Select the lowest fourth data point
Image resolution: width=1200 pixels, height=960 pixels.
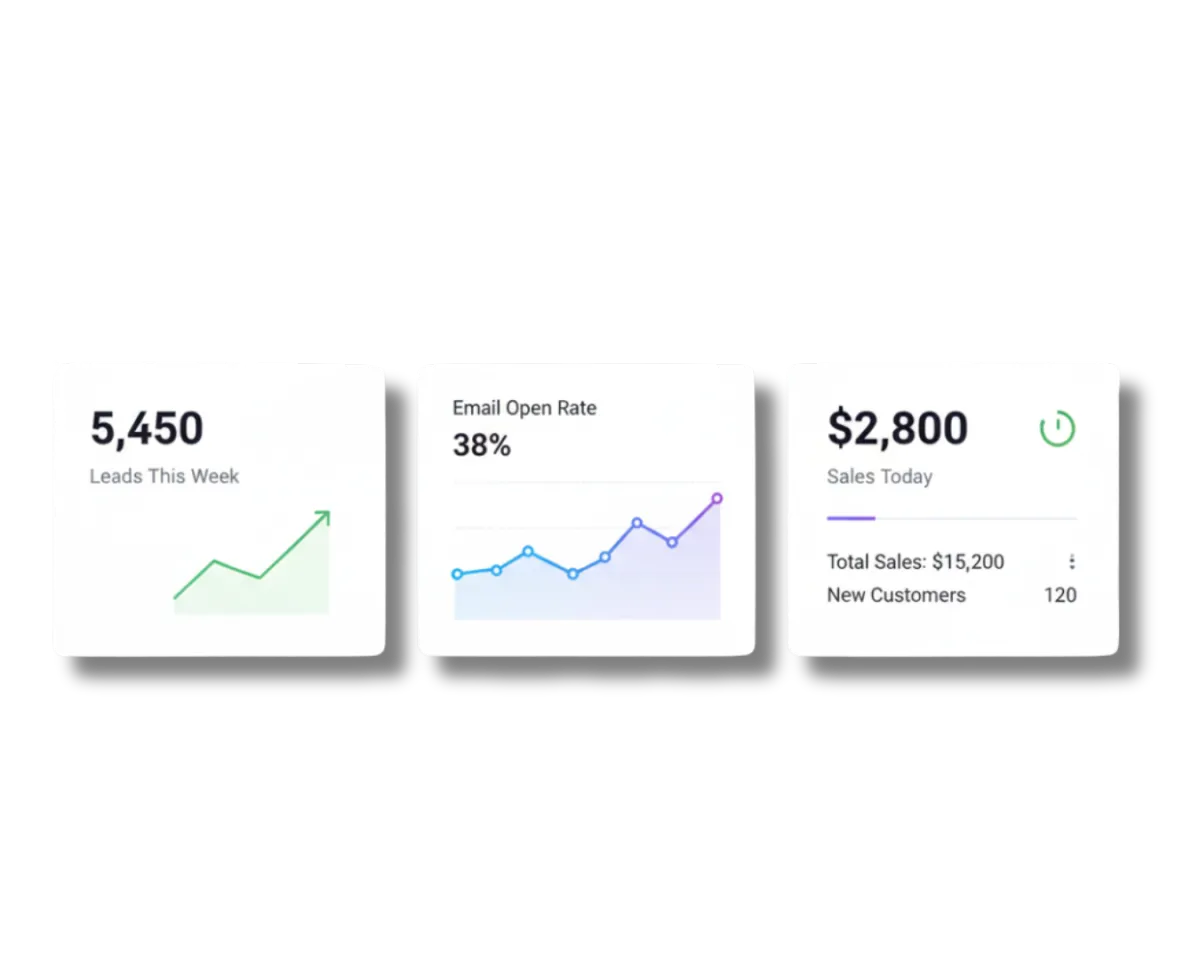coord(572,574)
